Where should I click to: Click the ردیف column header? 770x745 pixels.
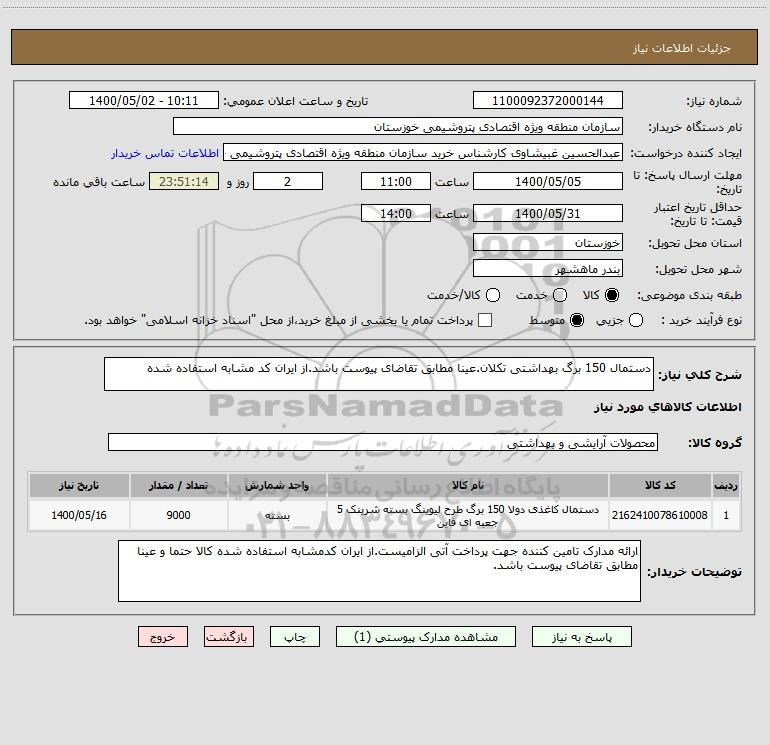pyautogui.click(x=726, y=485)
